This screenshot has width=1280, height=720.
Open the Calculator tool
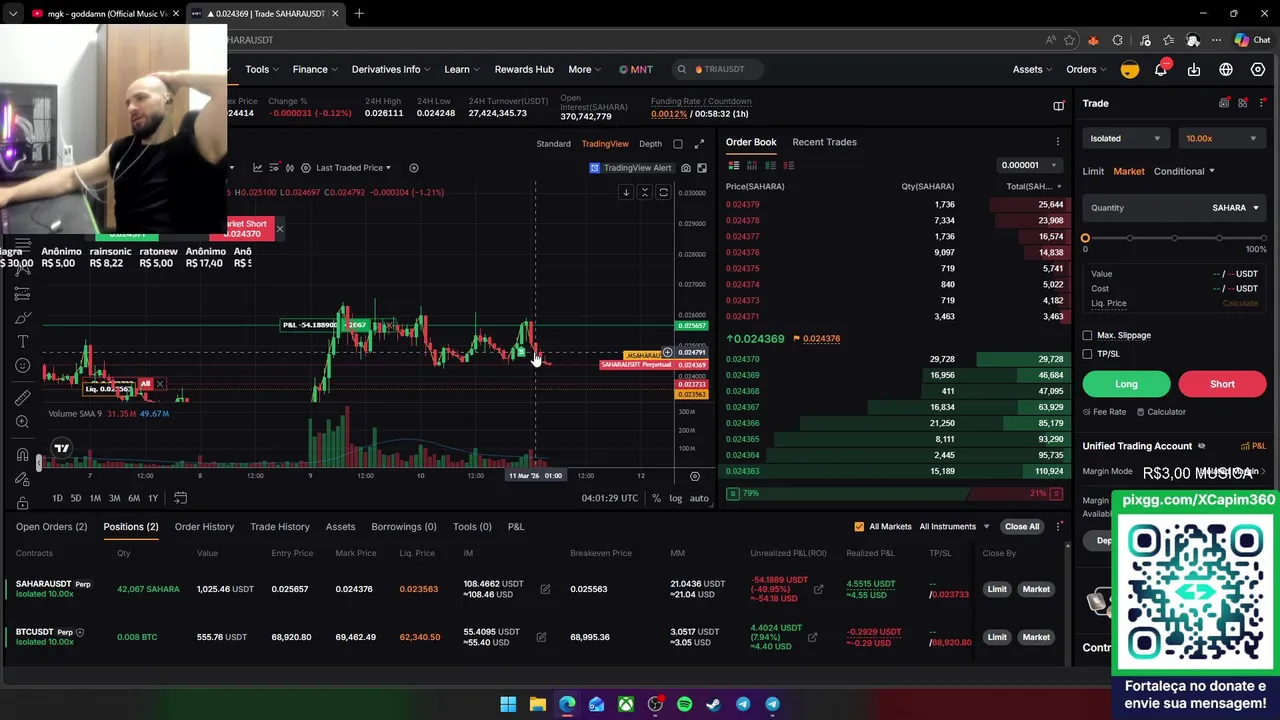click(1160, 412)
